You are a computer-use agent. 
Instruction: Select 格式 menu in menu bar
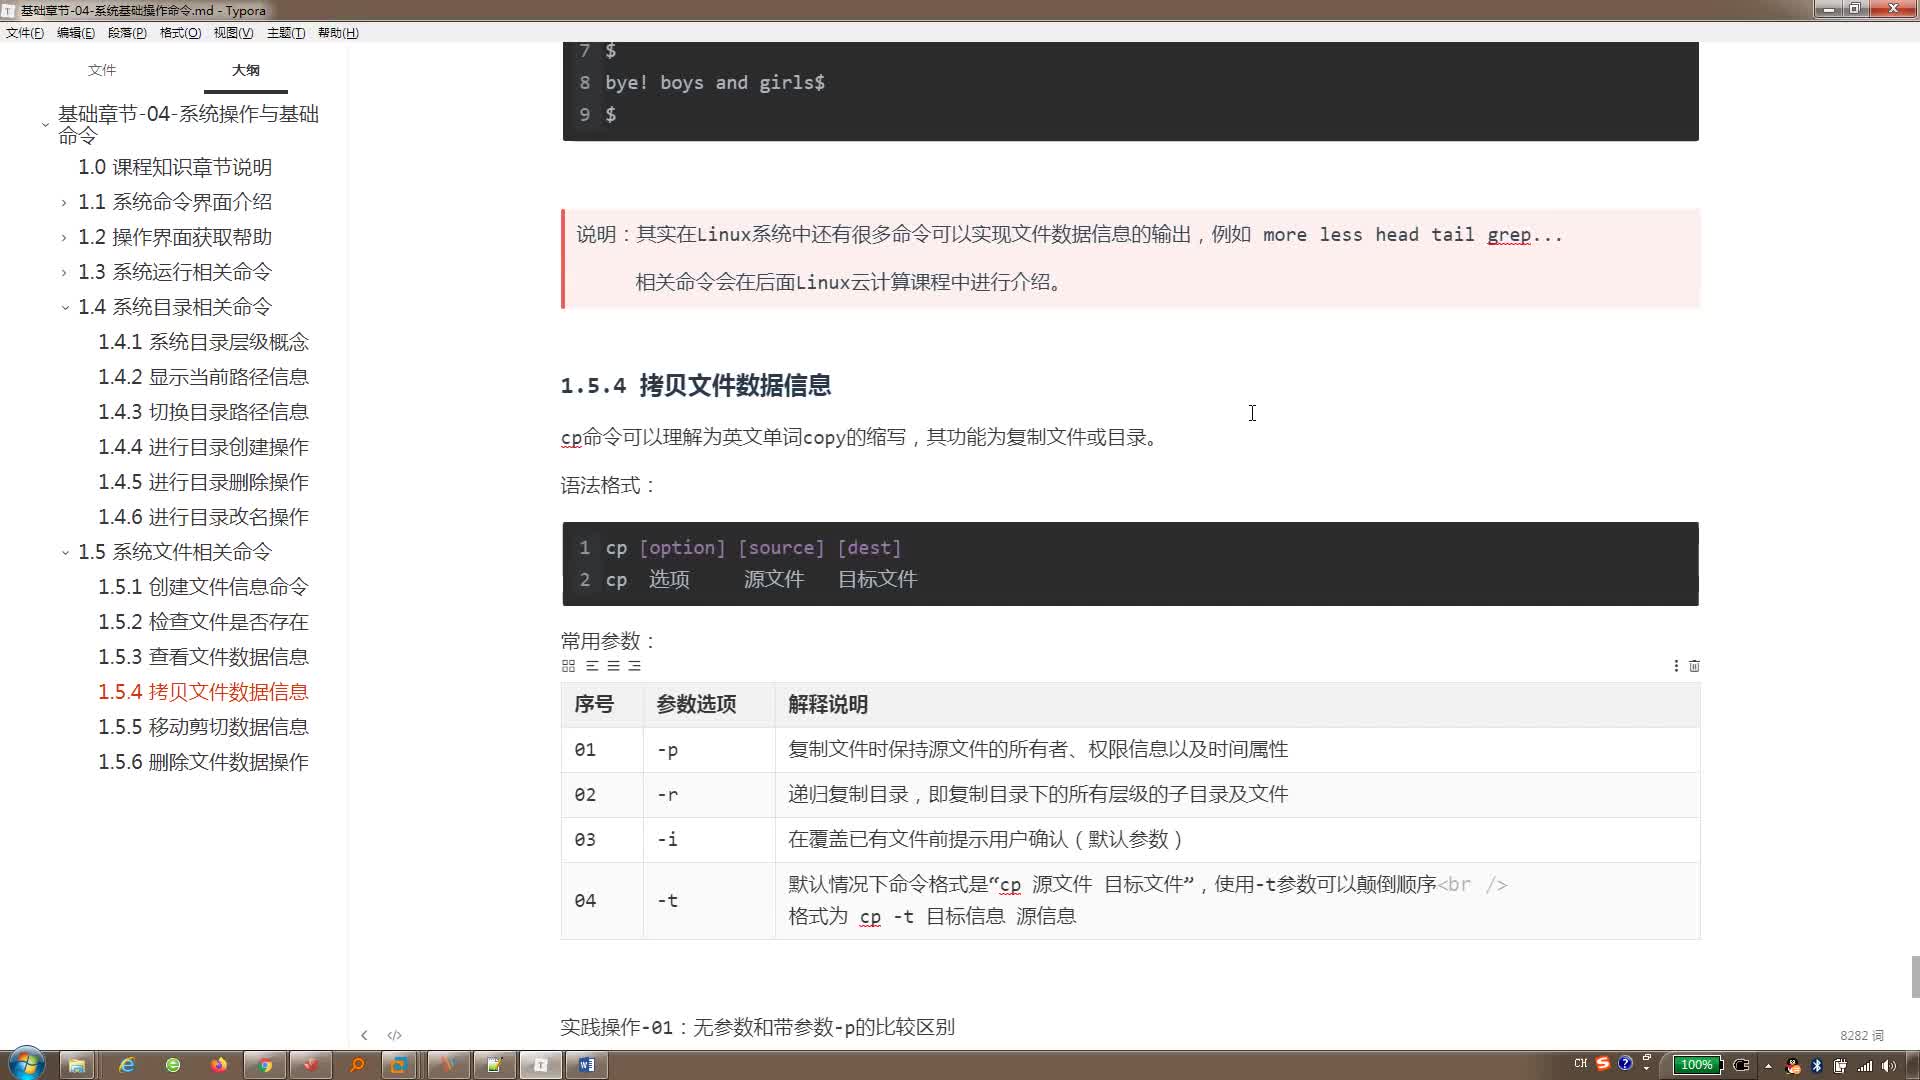click(177, 33)
